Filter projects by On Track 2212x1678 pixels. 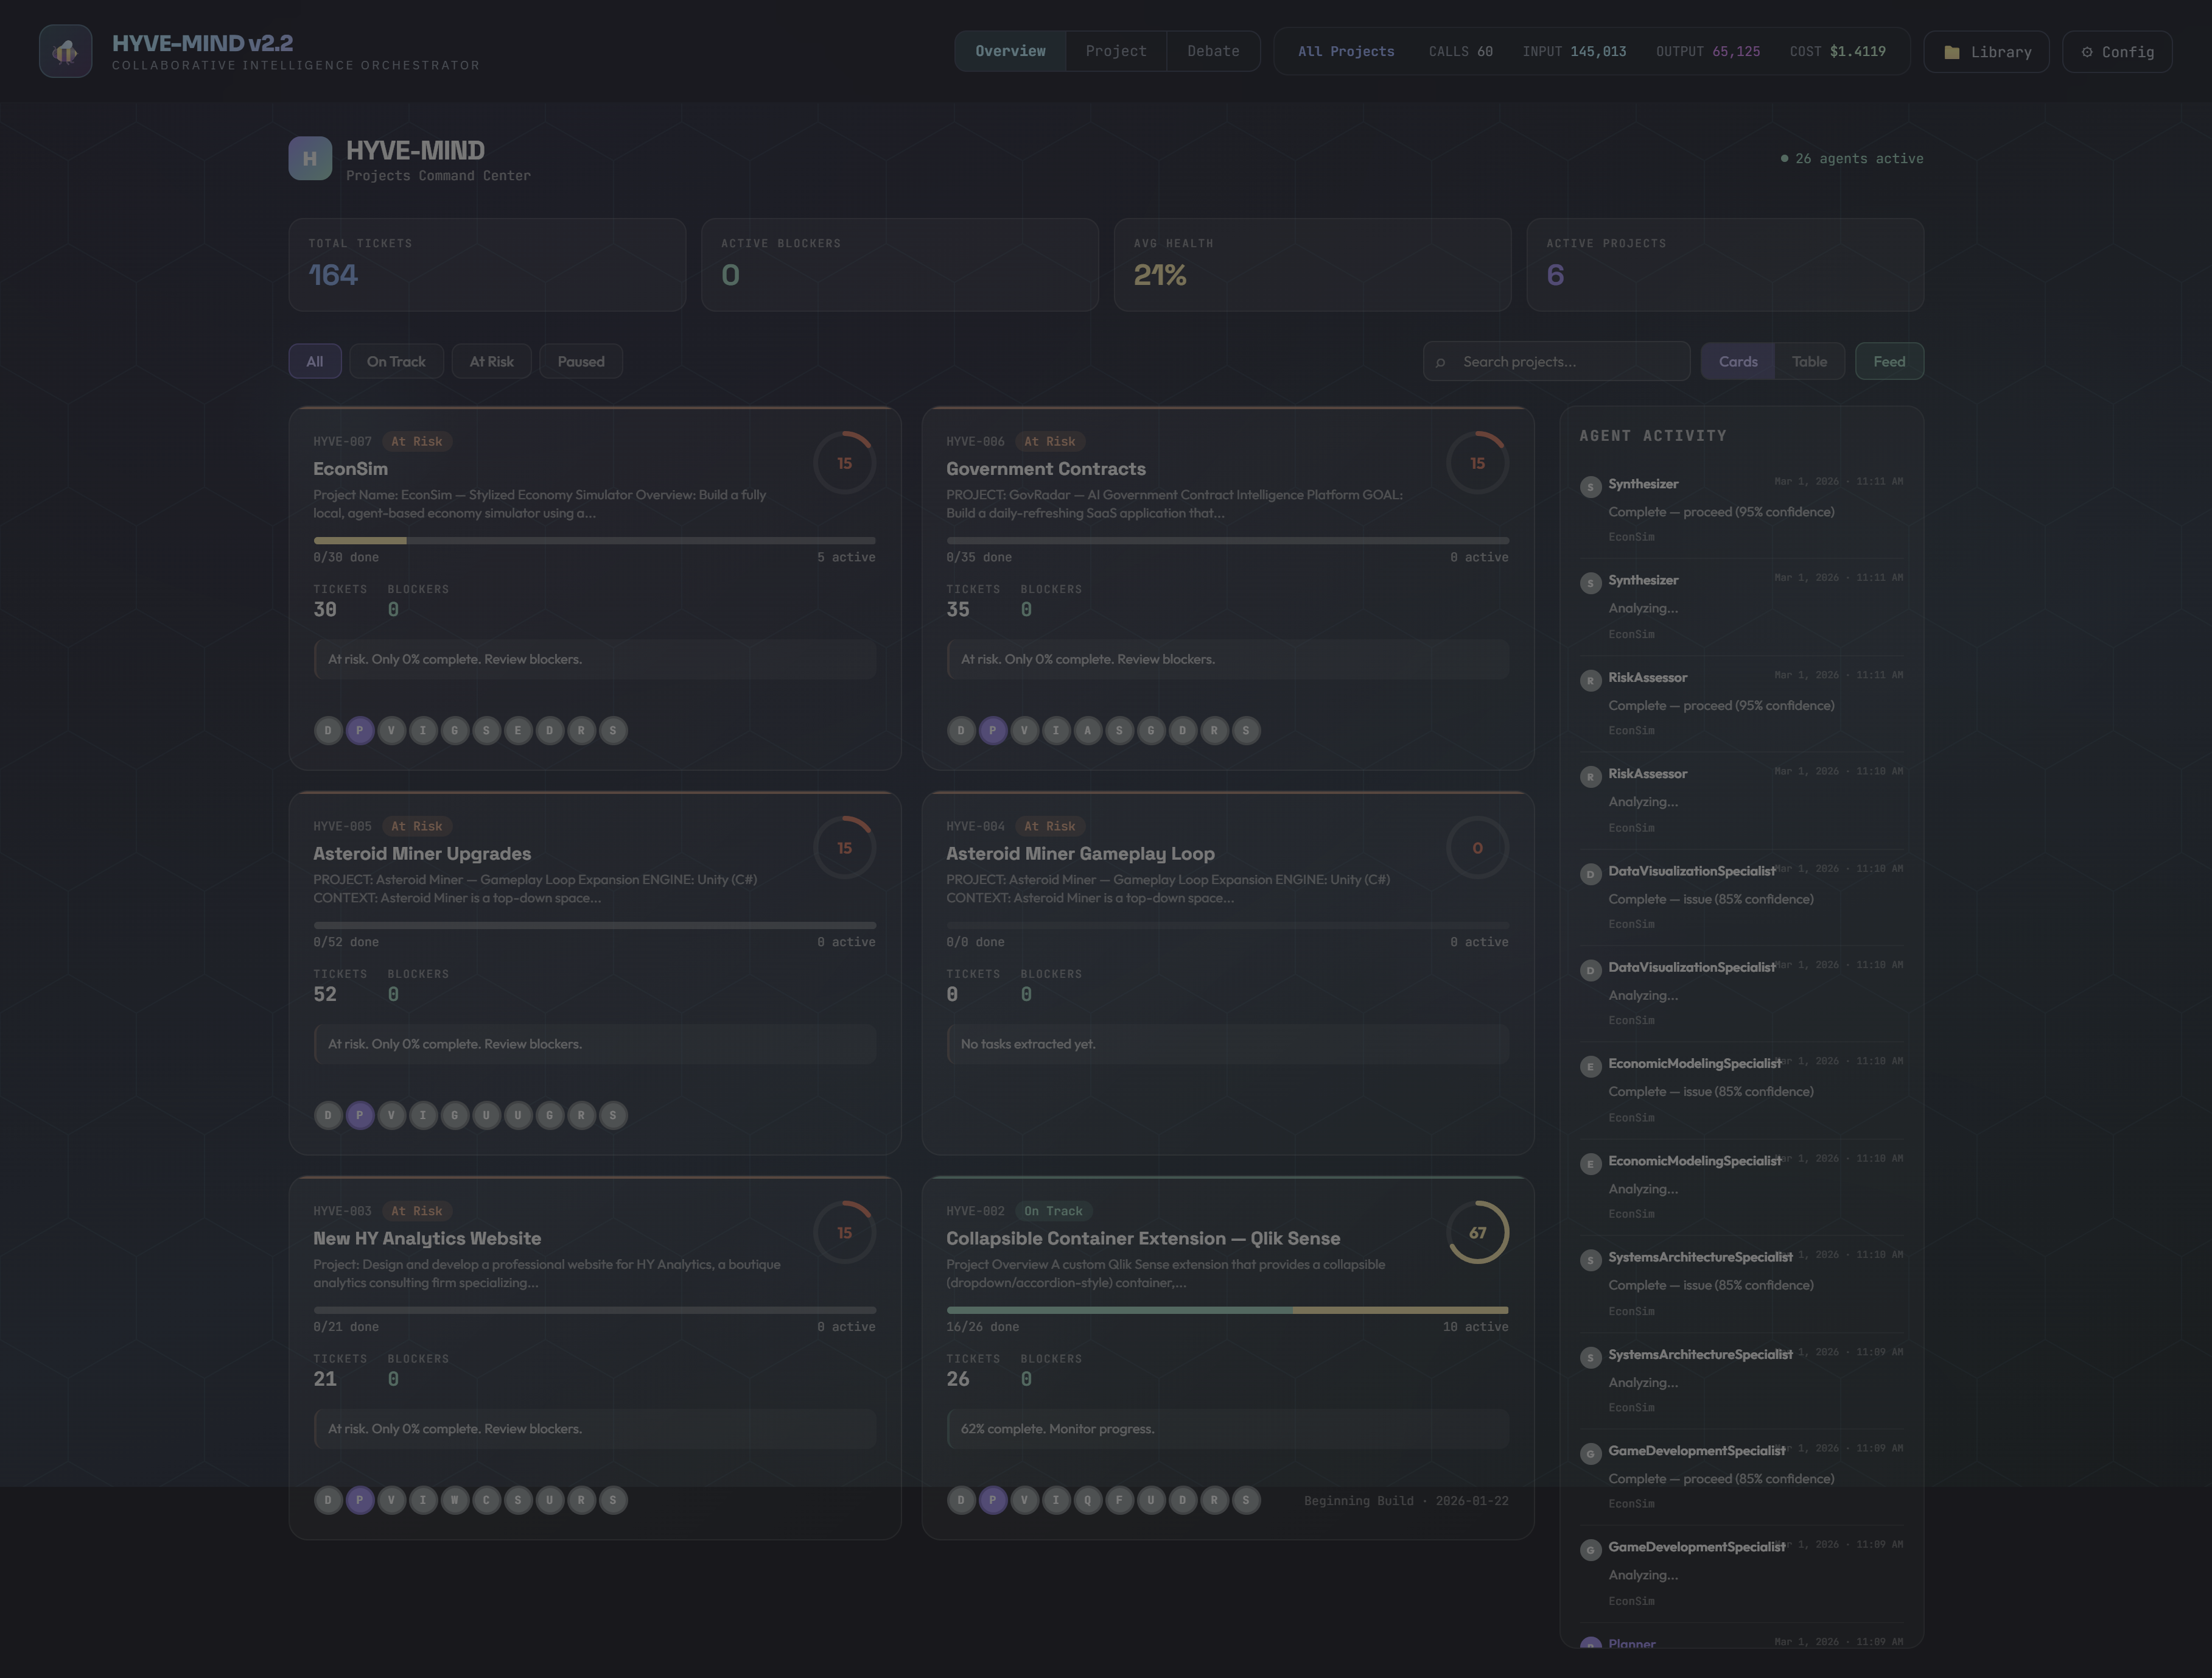pos(396,362)
